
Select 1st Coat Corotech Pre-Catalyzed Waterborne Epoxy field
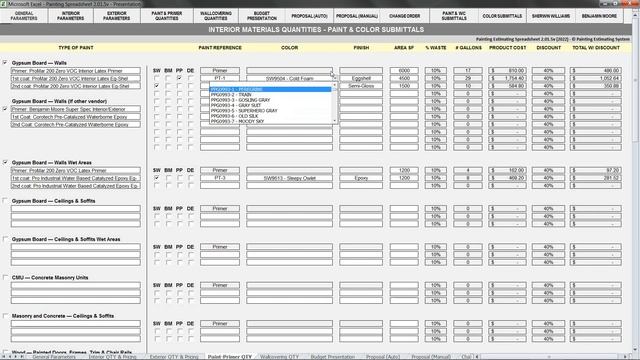[76, 117]
